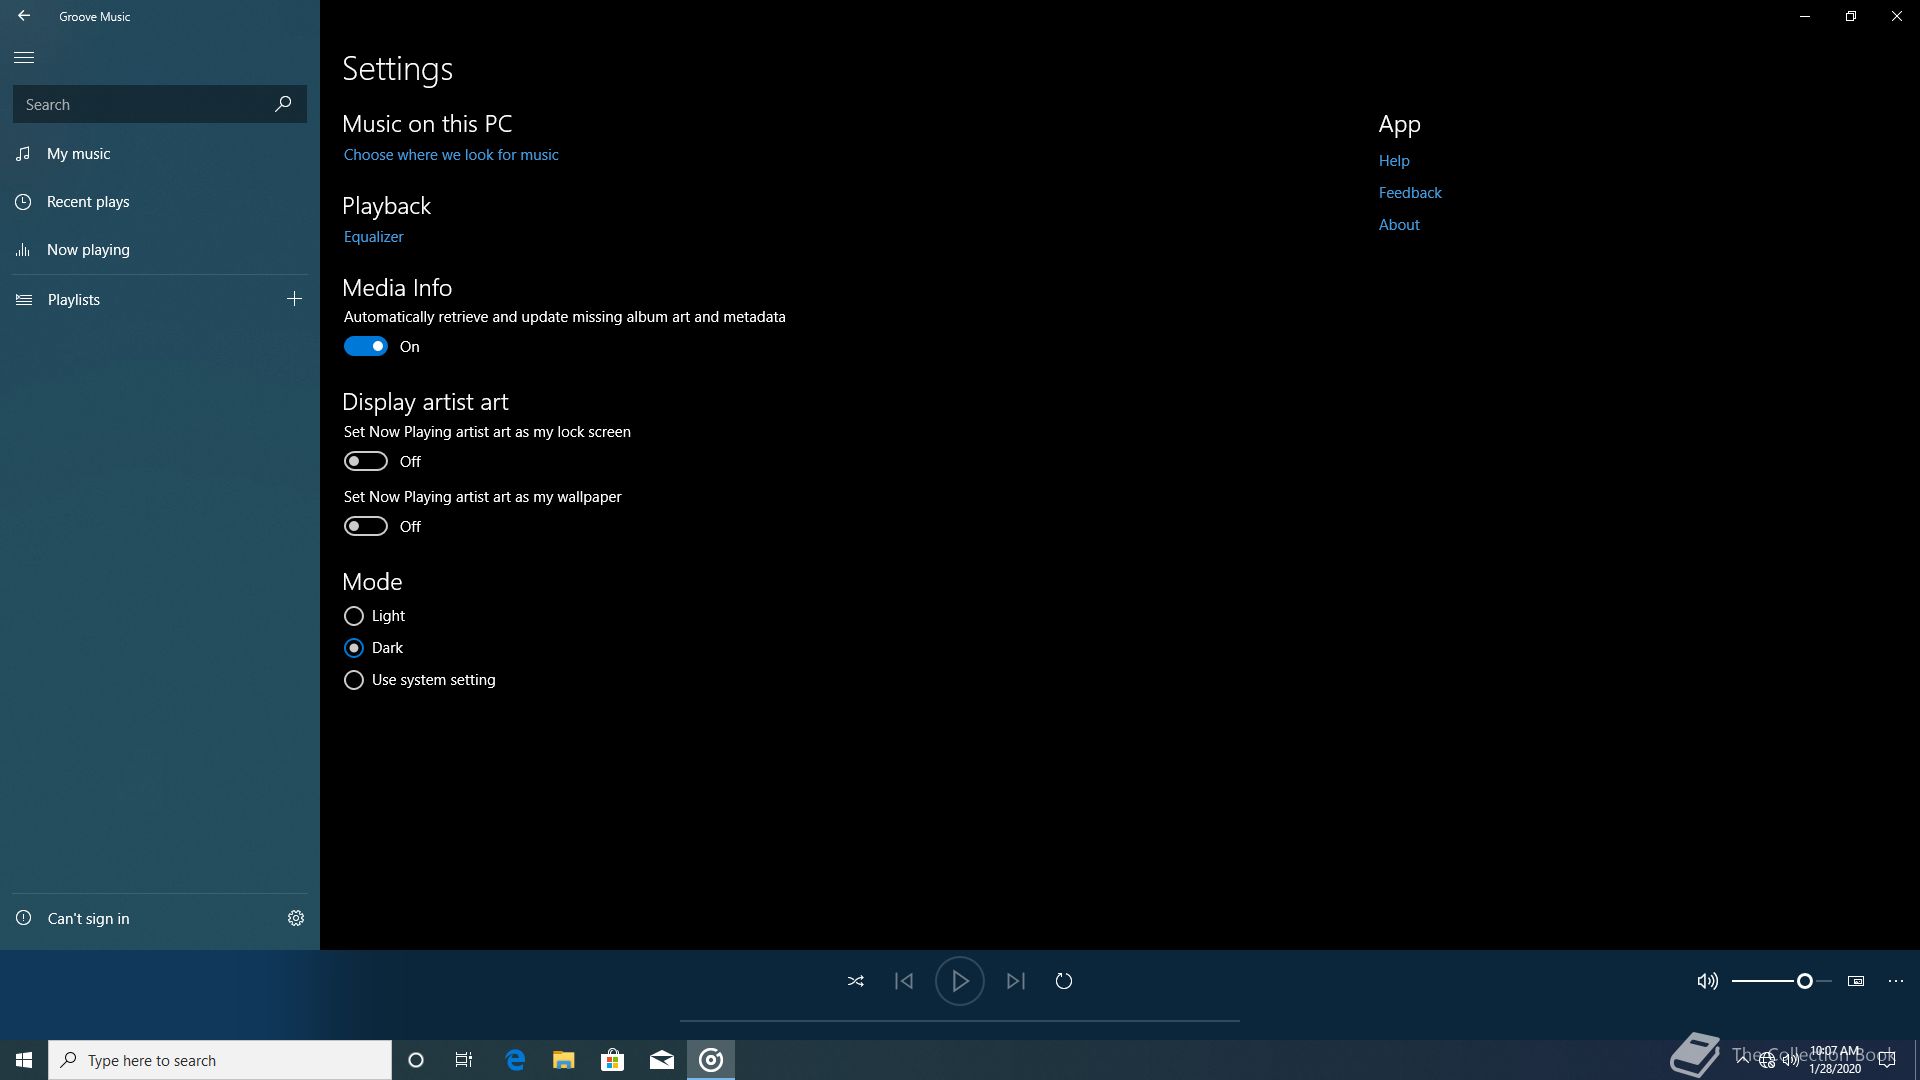
Task: Click the back arrow in Groove Music
Action: coord(24,16)
